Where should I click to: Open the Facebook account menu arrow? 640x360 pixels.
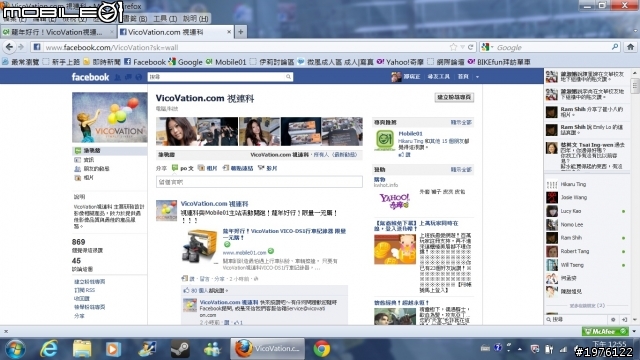[x=477, y=77]
